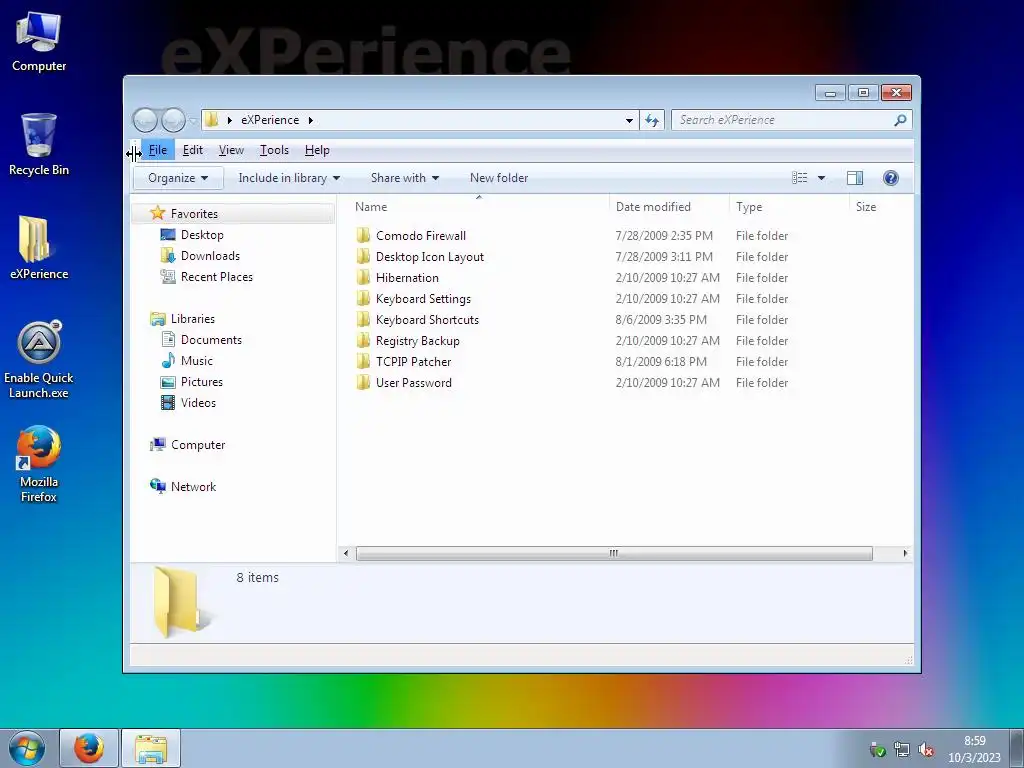Image resolution: width=1024 pixels, height=768 pixels.
Task: Click the Windows Explorer taskbar button
Action: click(x=151, y=748)
